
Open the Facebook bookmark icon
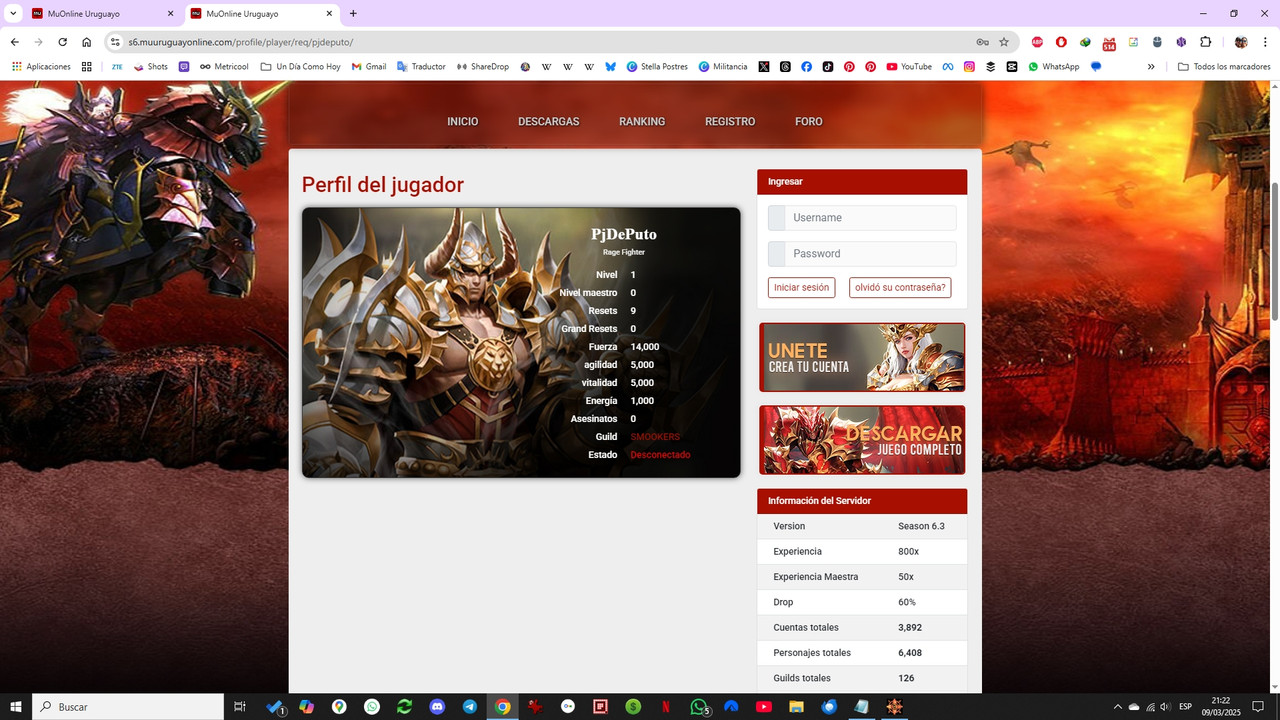click(x=806, y=67)
